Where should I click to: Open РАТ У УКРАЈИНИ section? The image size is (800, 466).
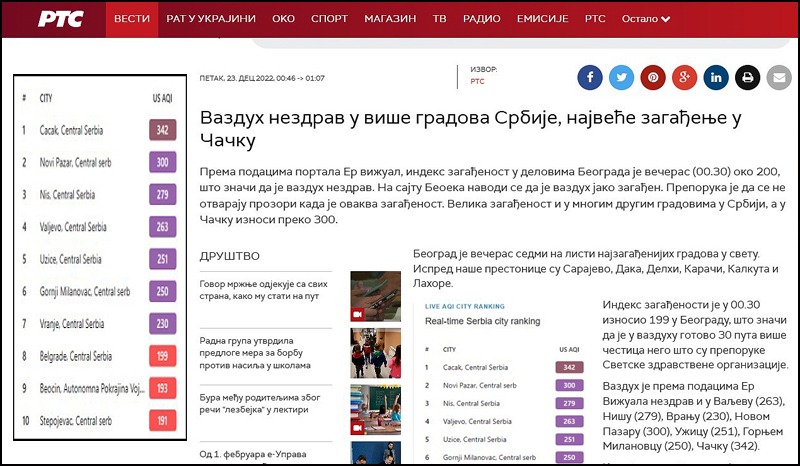click(211, 19)
